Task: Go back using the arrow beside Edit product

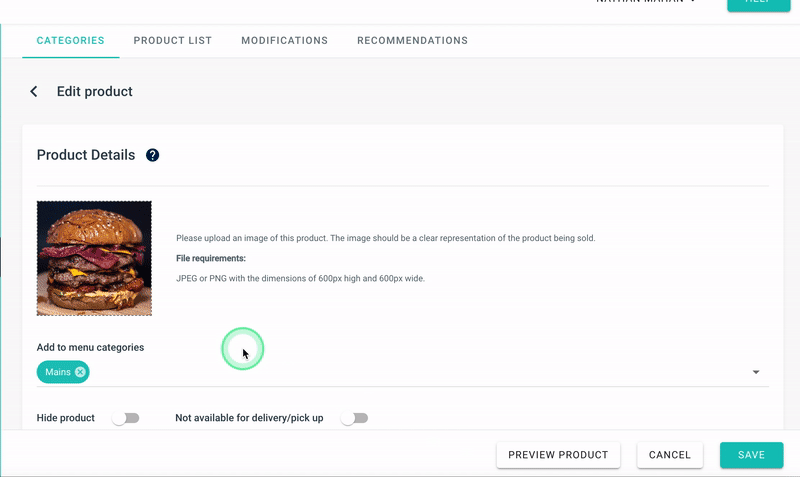Action: (x=34, y=92)
